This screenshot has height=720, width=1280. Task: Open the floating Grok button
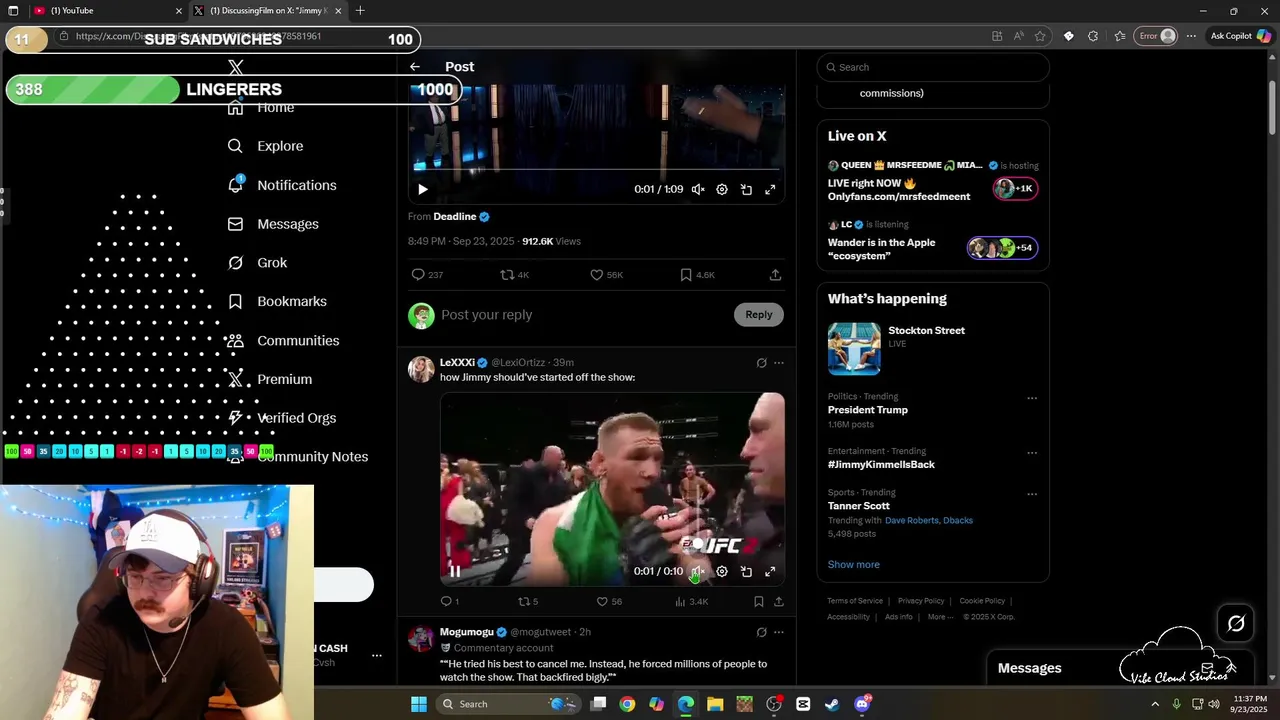pyautogui.click(x=1236, y=624)
